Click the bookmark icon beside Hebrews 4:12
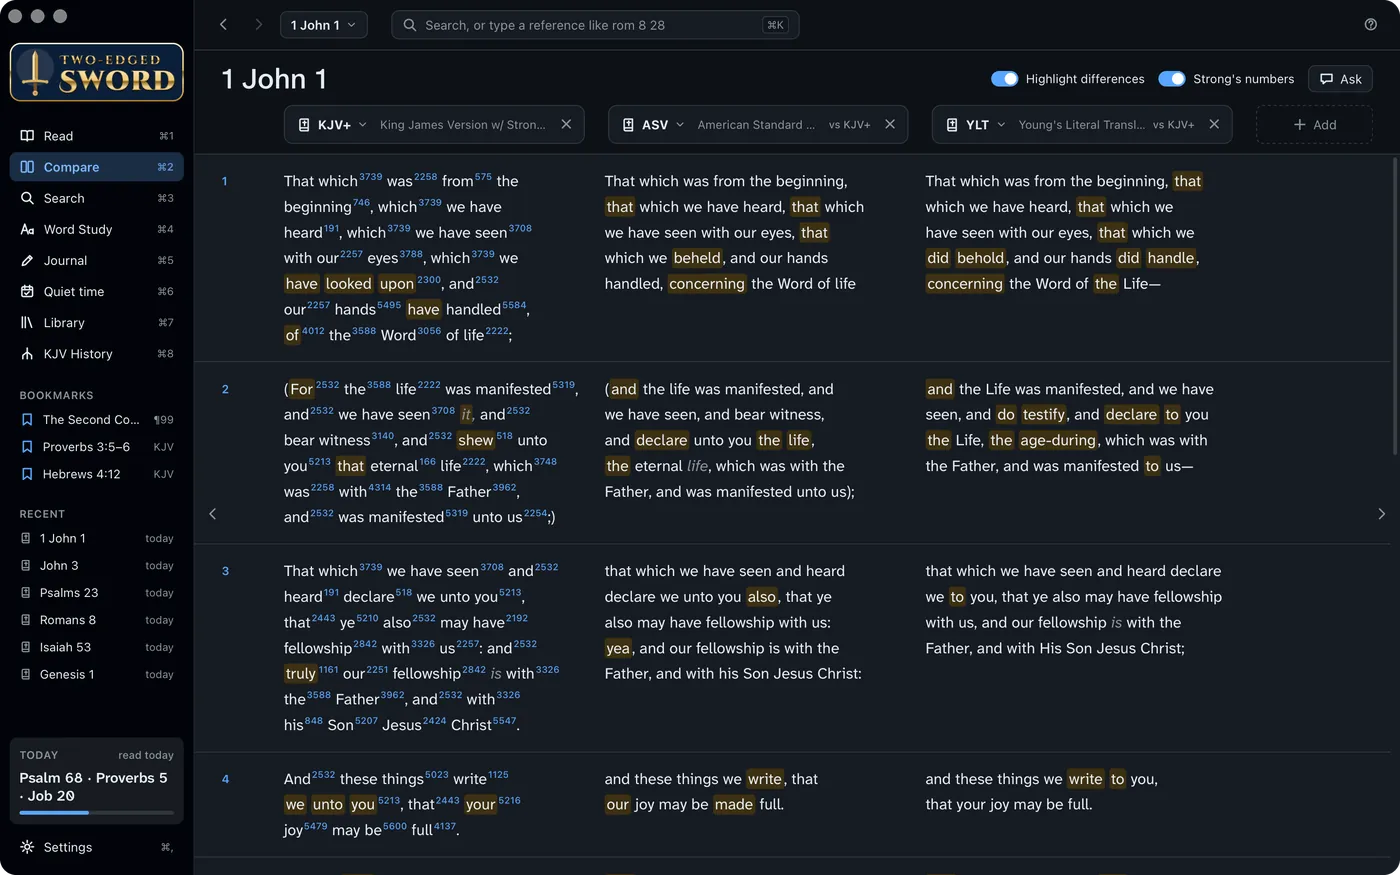Image resolution: width=1400 pixels, height=875 pixels. pyautogui.click(x=27, y=474)
